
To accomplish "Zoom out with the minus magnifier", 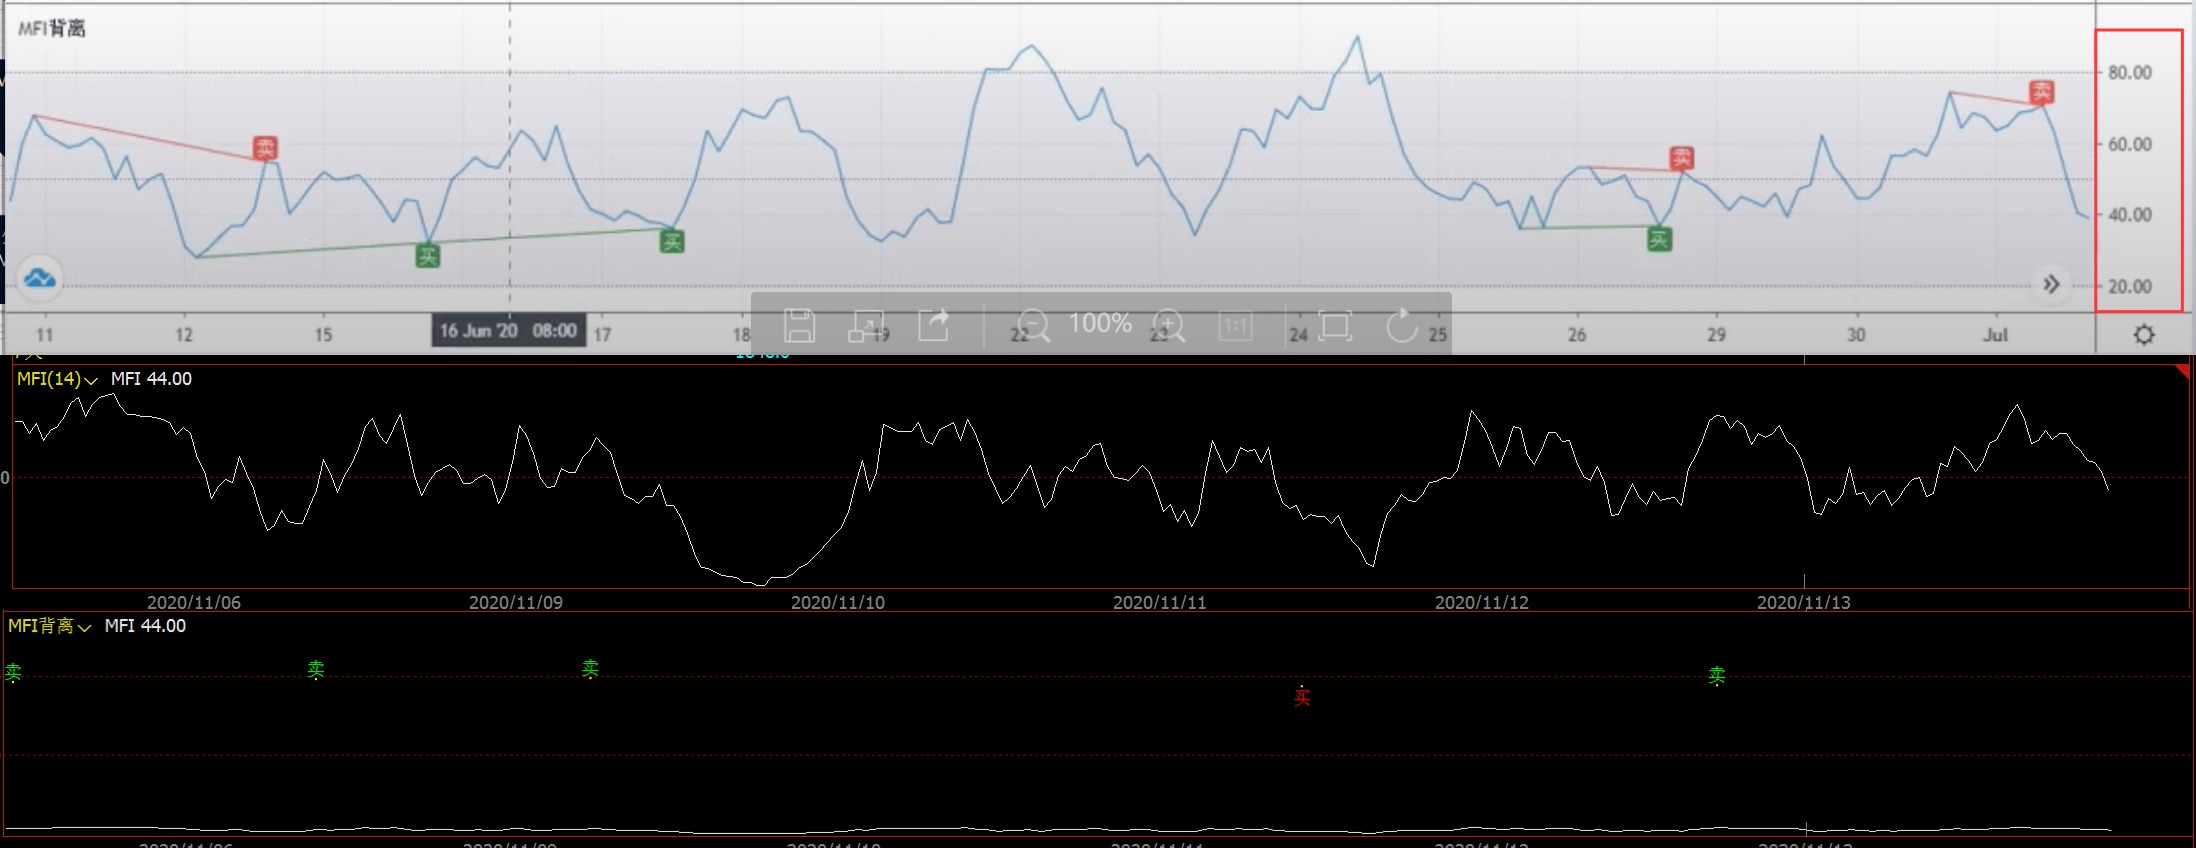I will 1032,325.
